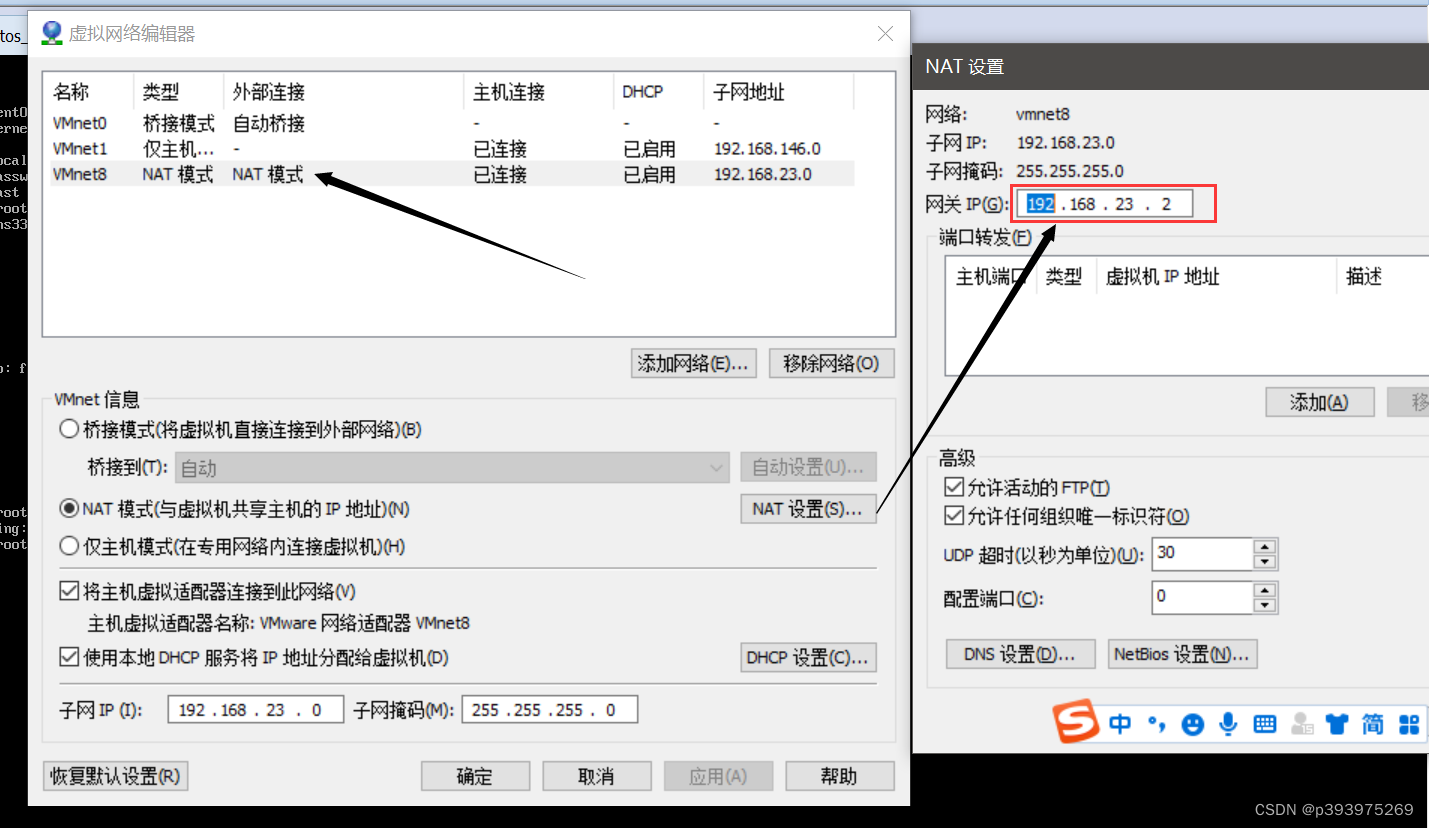Image resolution: width=1429 pixels, height=828 pixels.
Task: Open Sogou toolbox grid icon
Action: [1409, 724]
